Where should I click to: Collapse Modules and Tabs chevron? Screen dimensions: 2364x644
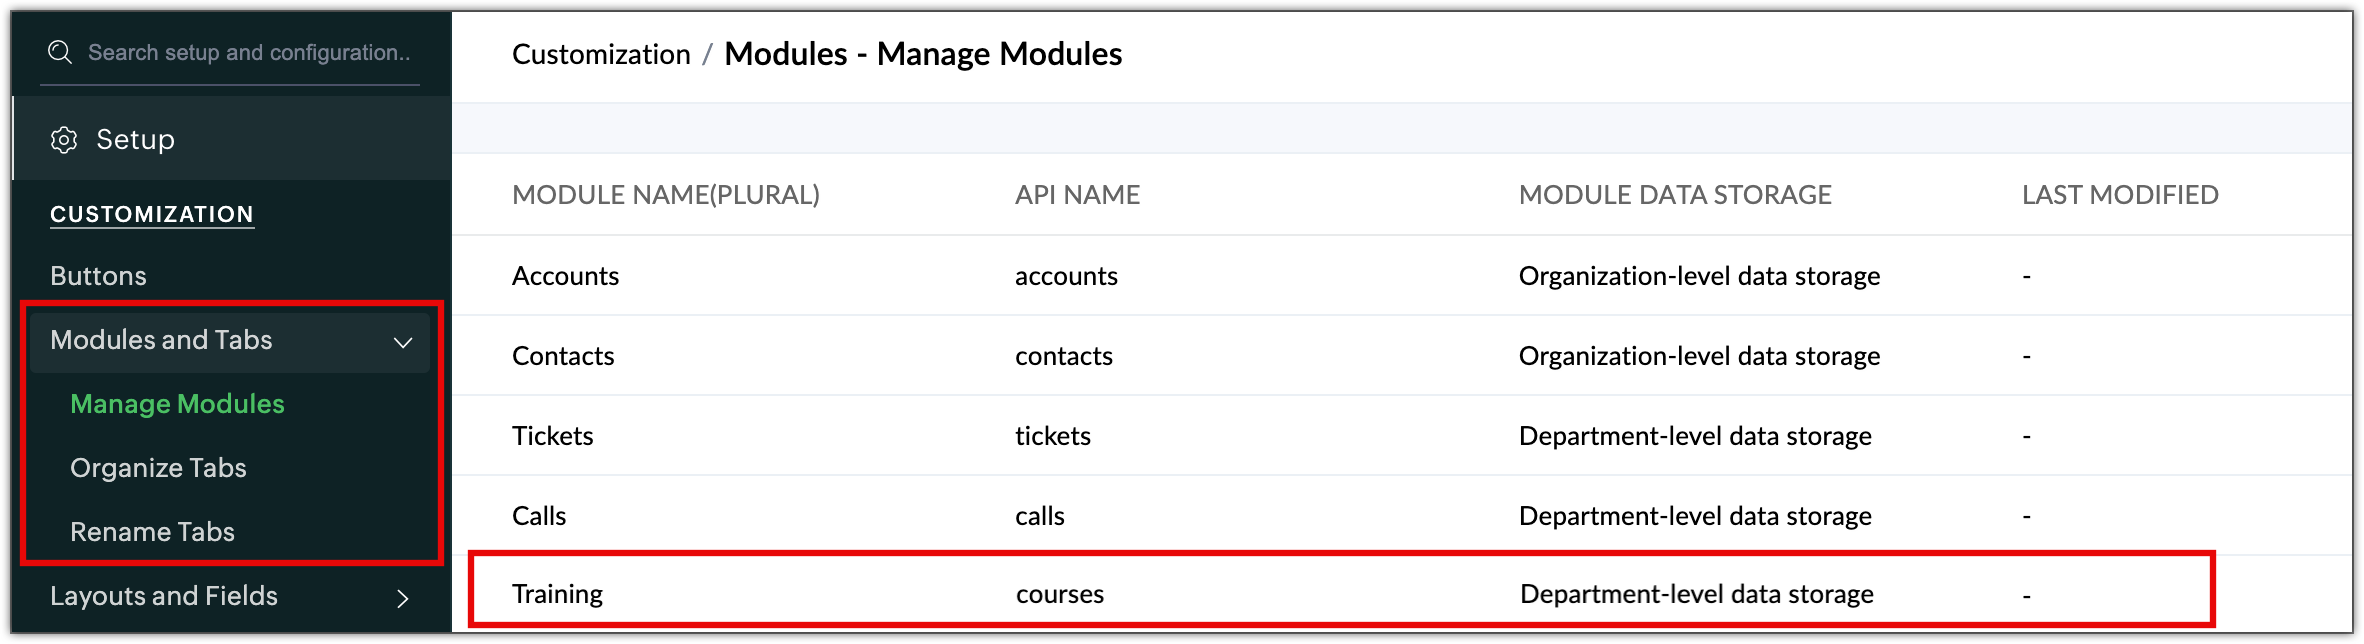pyautogui.click(x=403, y=343)
